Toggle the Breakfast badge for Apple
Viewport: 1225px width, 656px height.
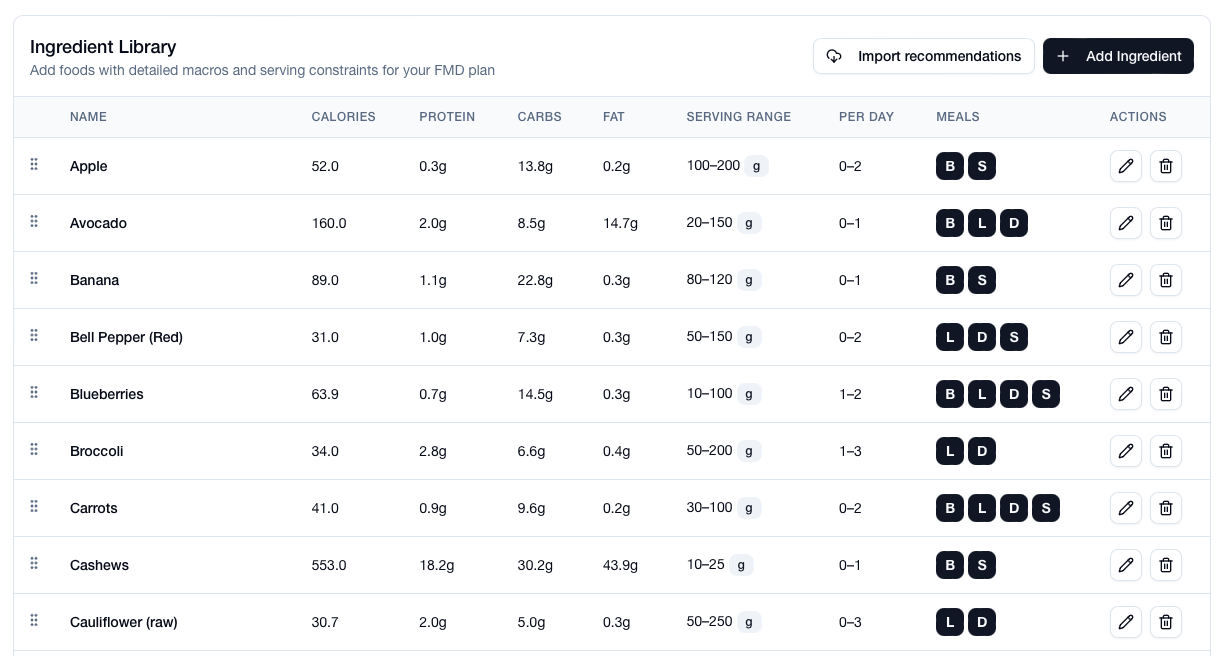[950, 166]
